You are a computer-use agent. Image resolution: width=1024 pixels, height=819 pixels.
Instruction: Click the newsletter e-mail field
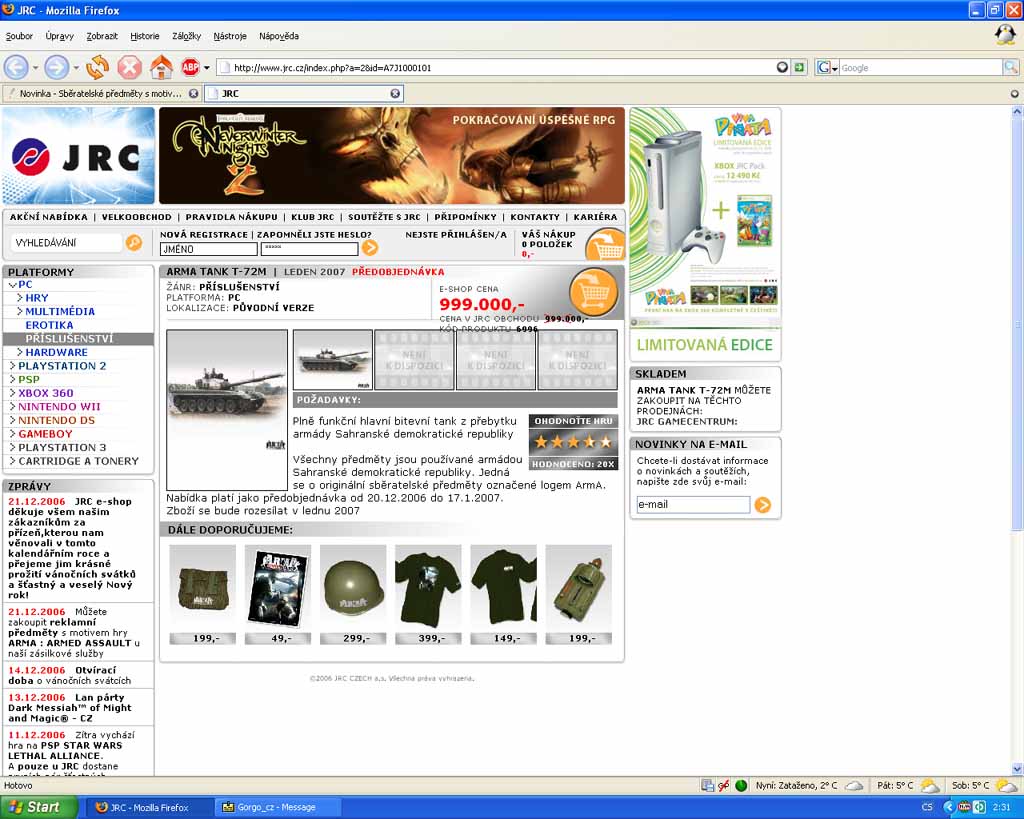pyautogui.click(x=693, y=504)
